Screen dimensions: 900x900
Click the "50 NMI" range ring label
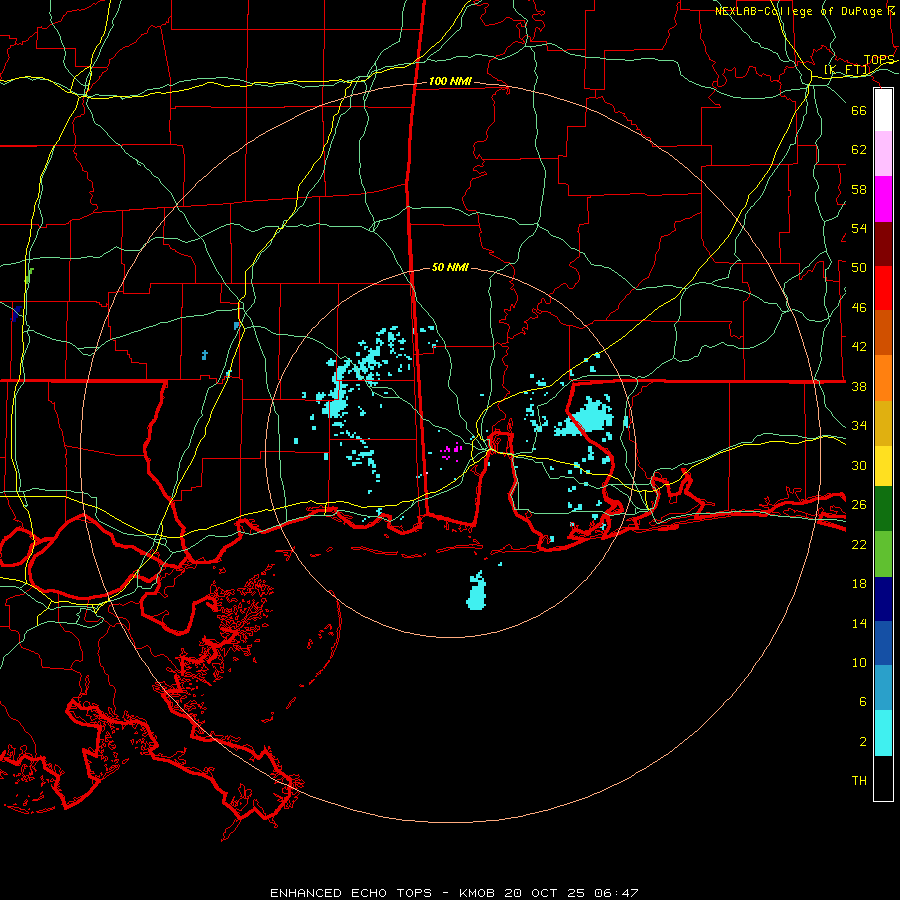450,267
